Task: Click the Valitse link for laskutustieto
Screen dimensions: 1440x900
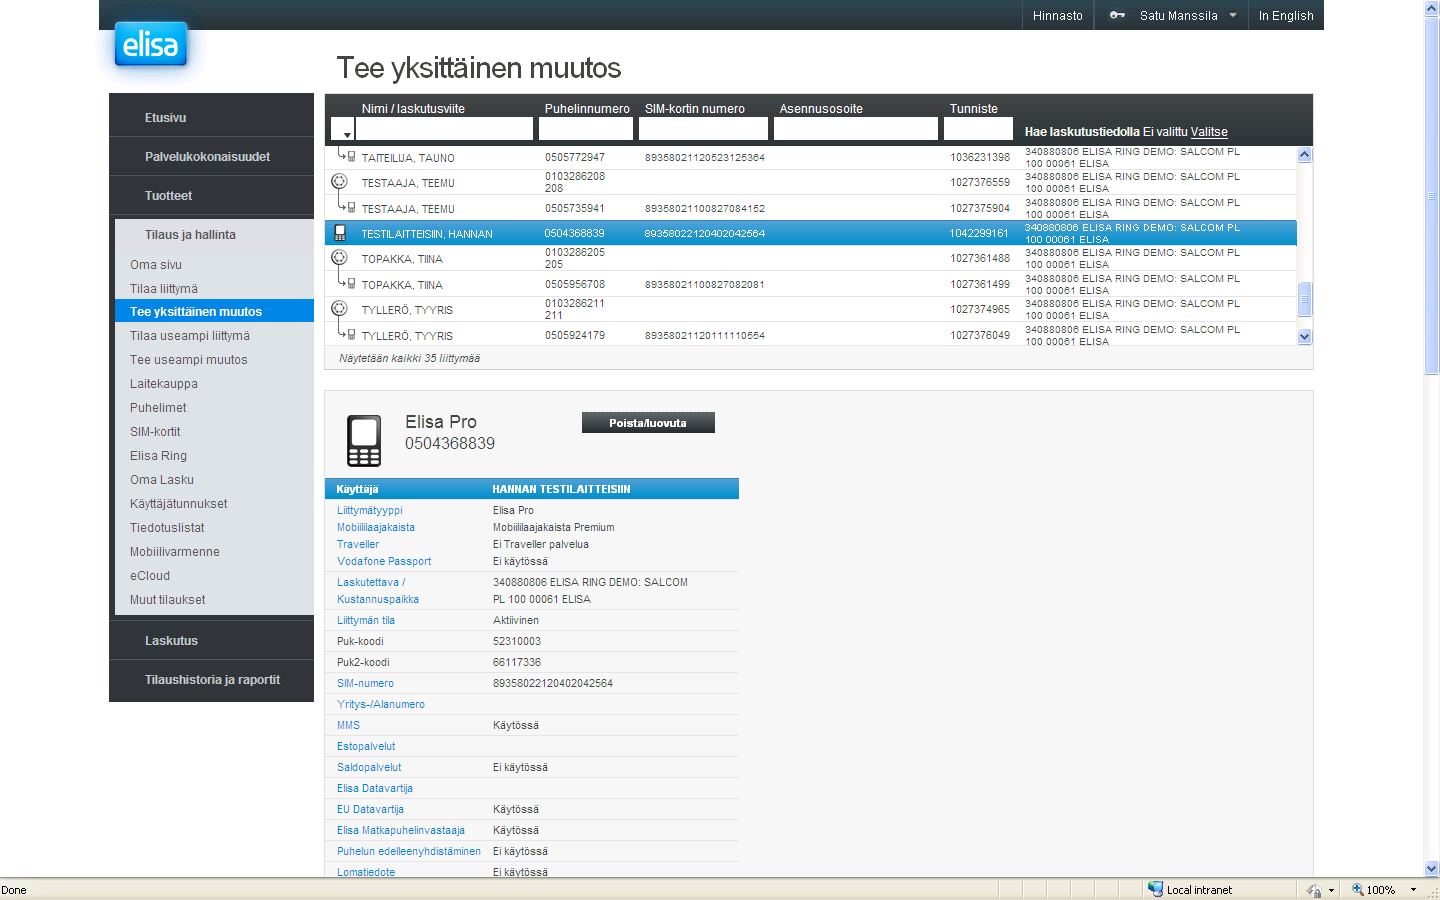Action: pyautogui.click(x=1209, y=131)
